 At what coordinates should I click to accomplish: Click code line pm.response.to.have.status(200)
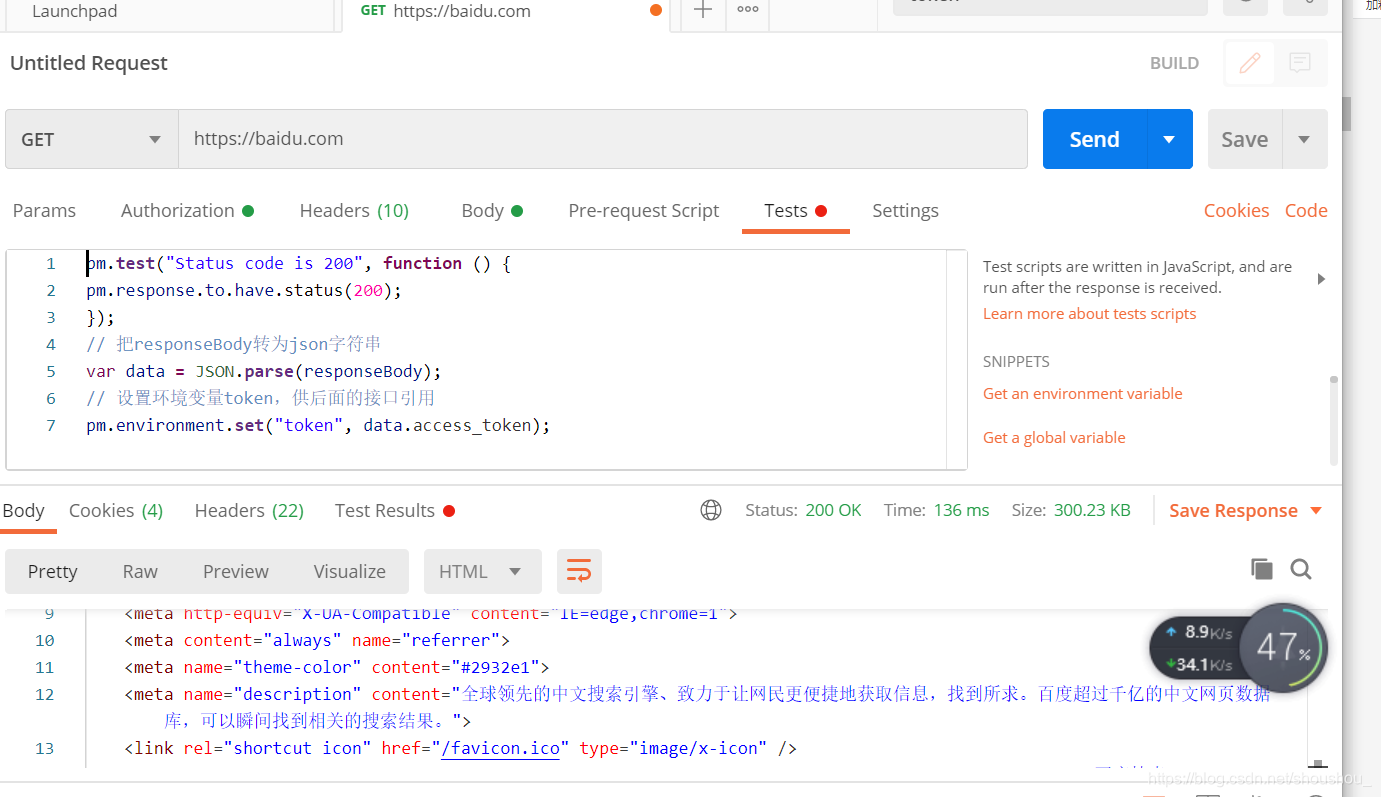(244, 290)
